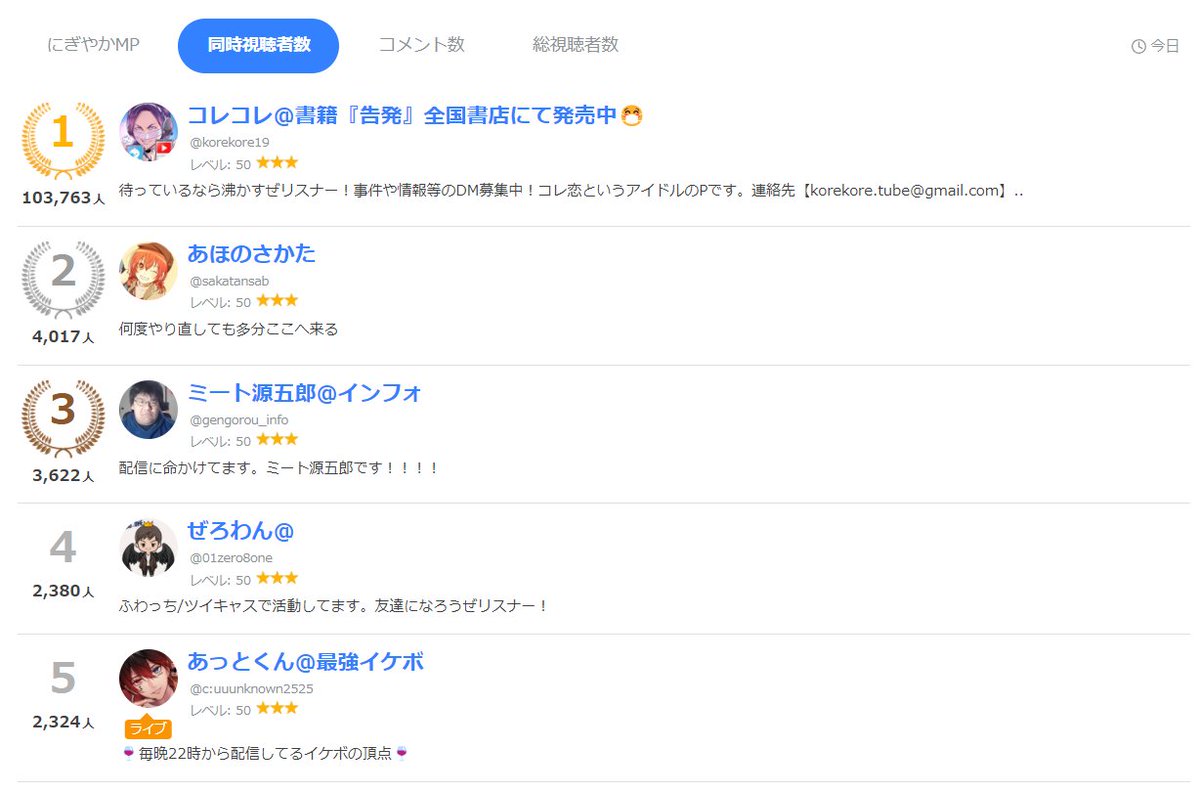Image resolution: width=1200 pixels, height=792 pixels.
Task: Open ぜろわん@'s avatar thumbnail
Action: (148, 548)
